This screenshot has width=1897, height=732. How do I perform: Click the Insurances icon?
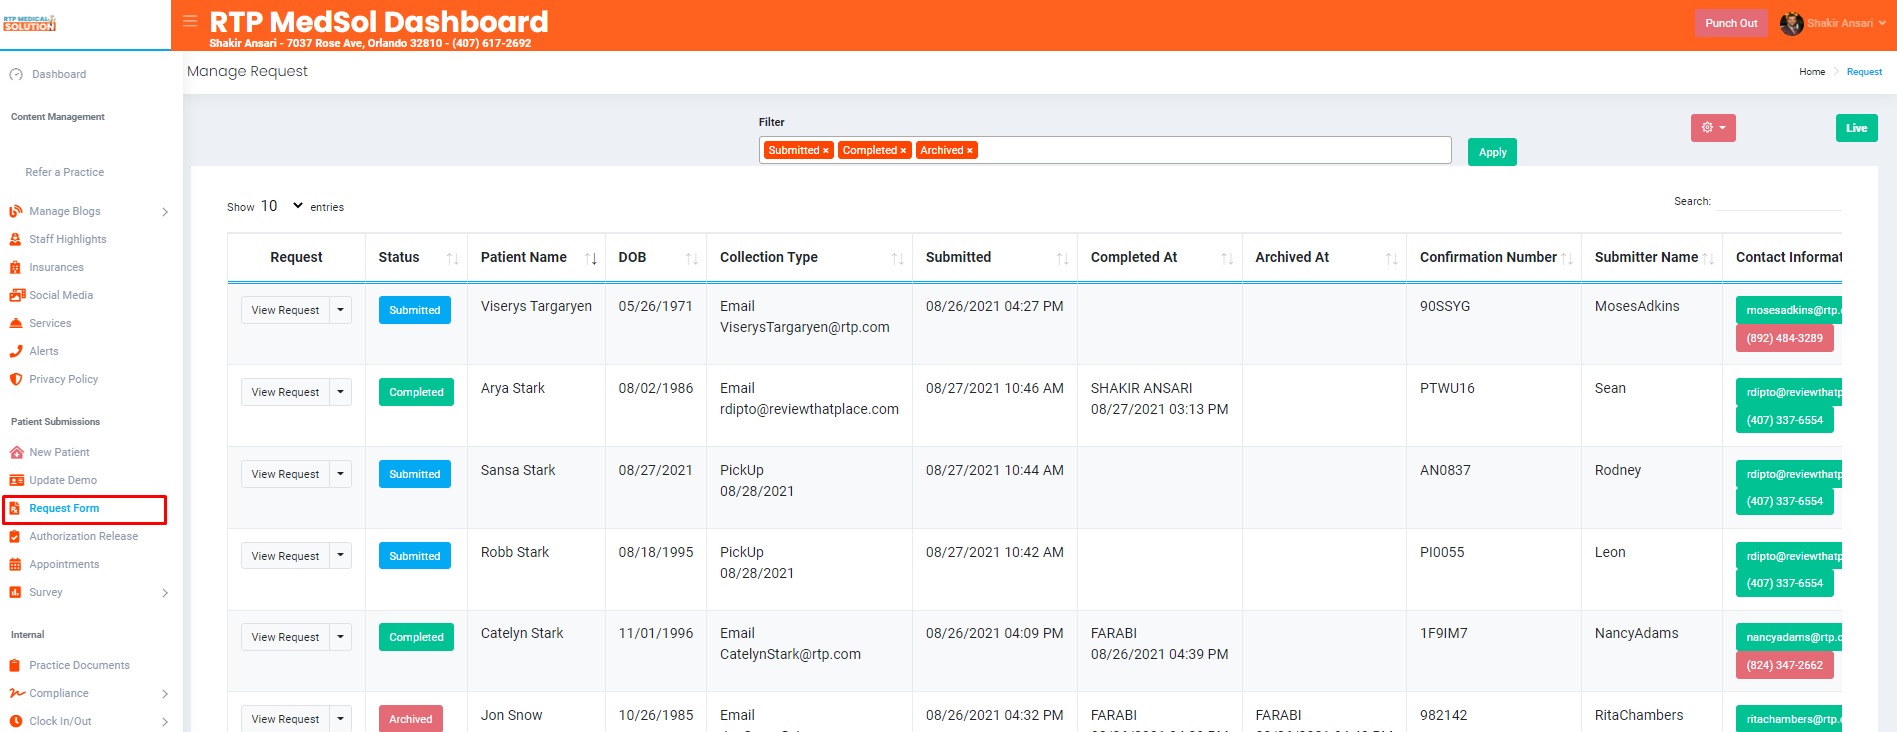(x=16, y=267)
